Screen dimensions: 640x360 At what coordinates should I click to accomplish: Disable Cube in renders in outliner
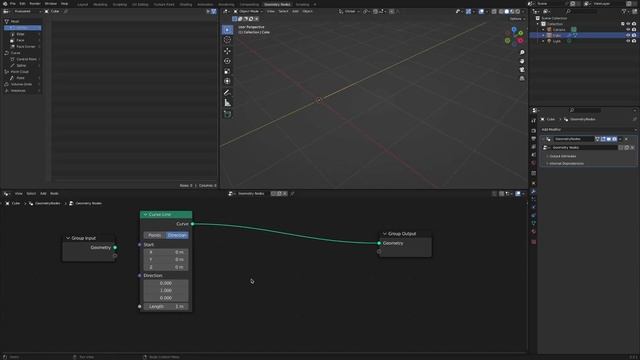[634, 36]
